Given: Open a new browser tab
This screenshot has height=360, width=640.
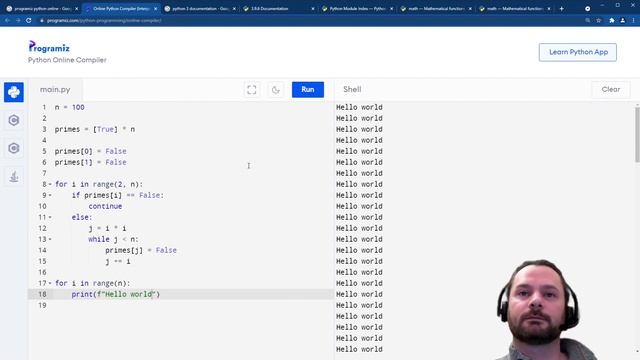Looking at the screenshot, I should coord(561,9).
